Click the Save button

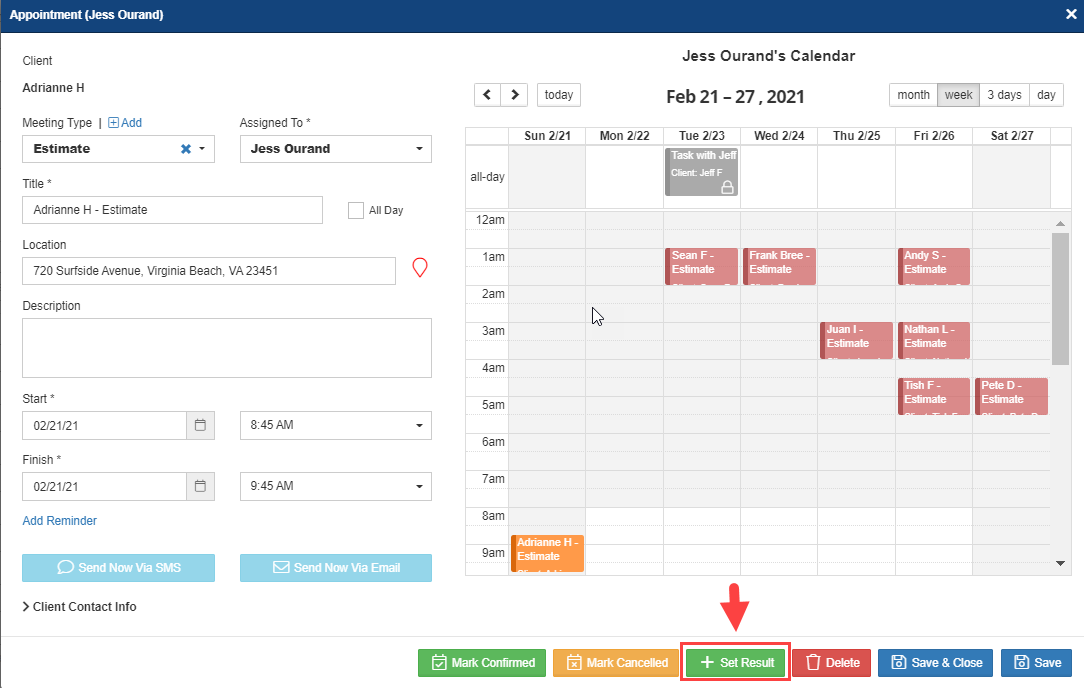click(1036, 662)
